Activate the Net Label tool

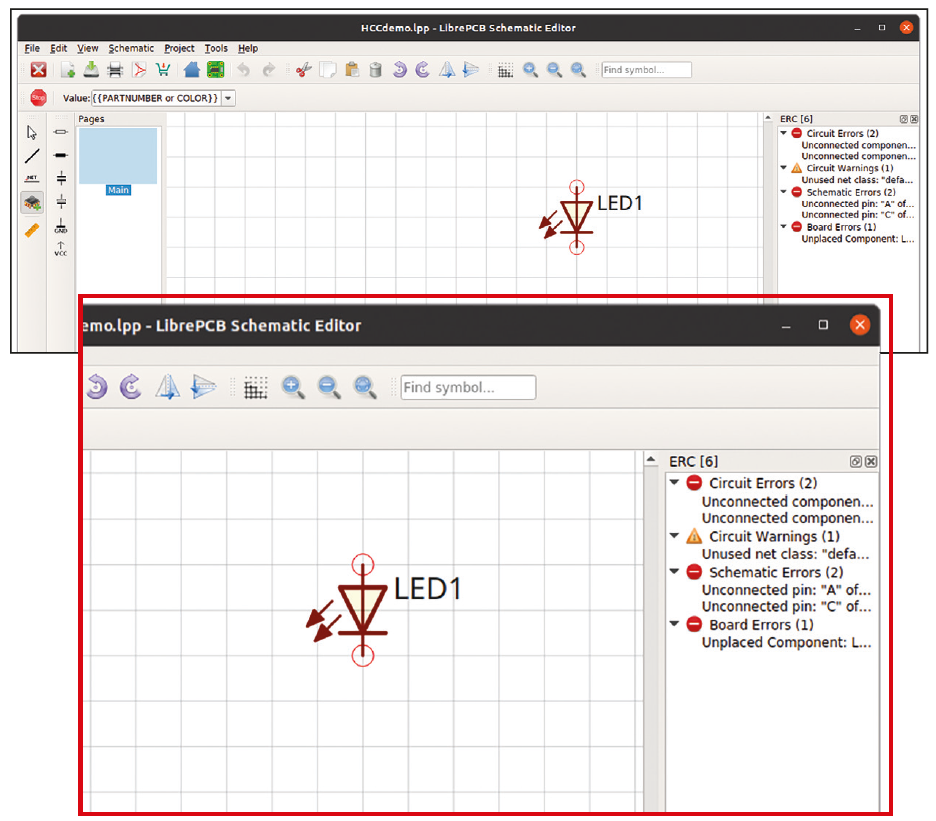click(32, 179)
